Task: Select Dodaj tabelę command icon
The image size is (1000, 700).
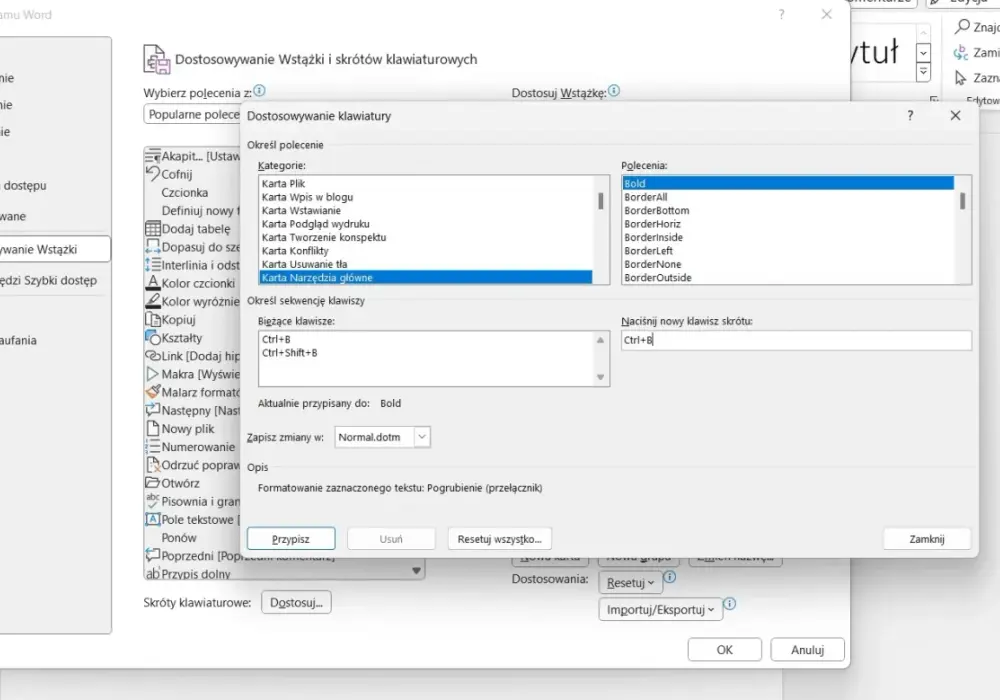Action: coord(152,228)
